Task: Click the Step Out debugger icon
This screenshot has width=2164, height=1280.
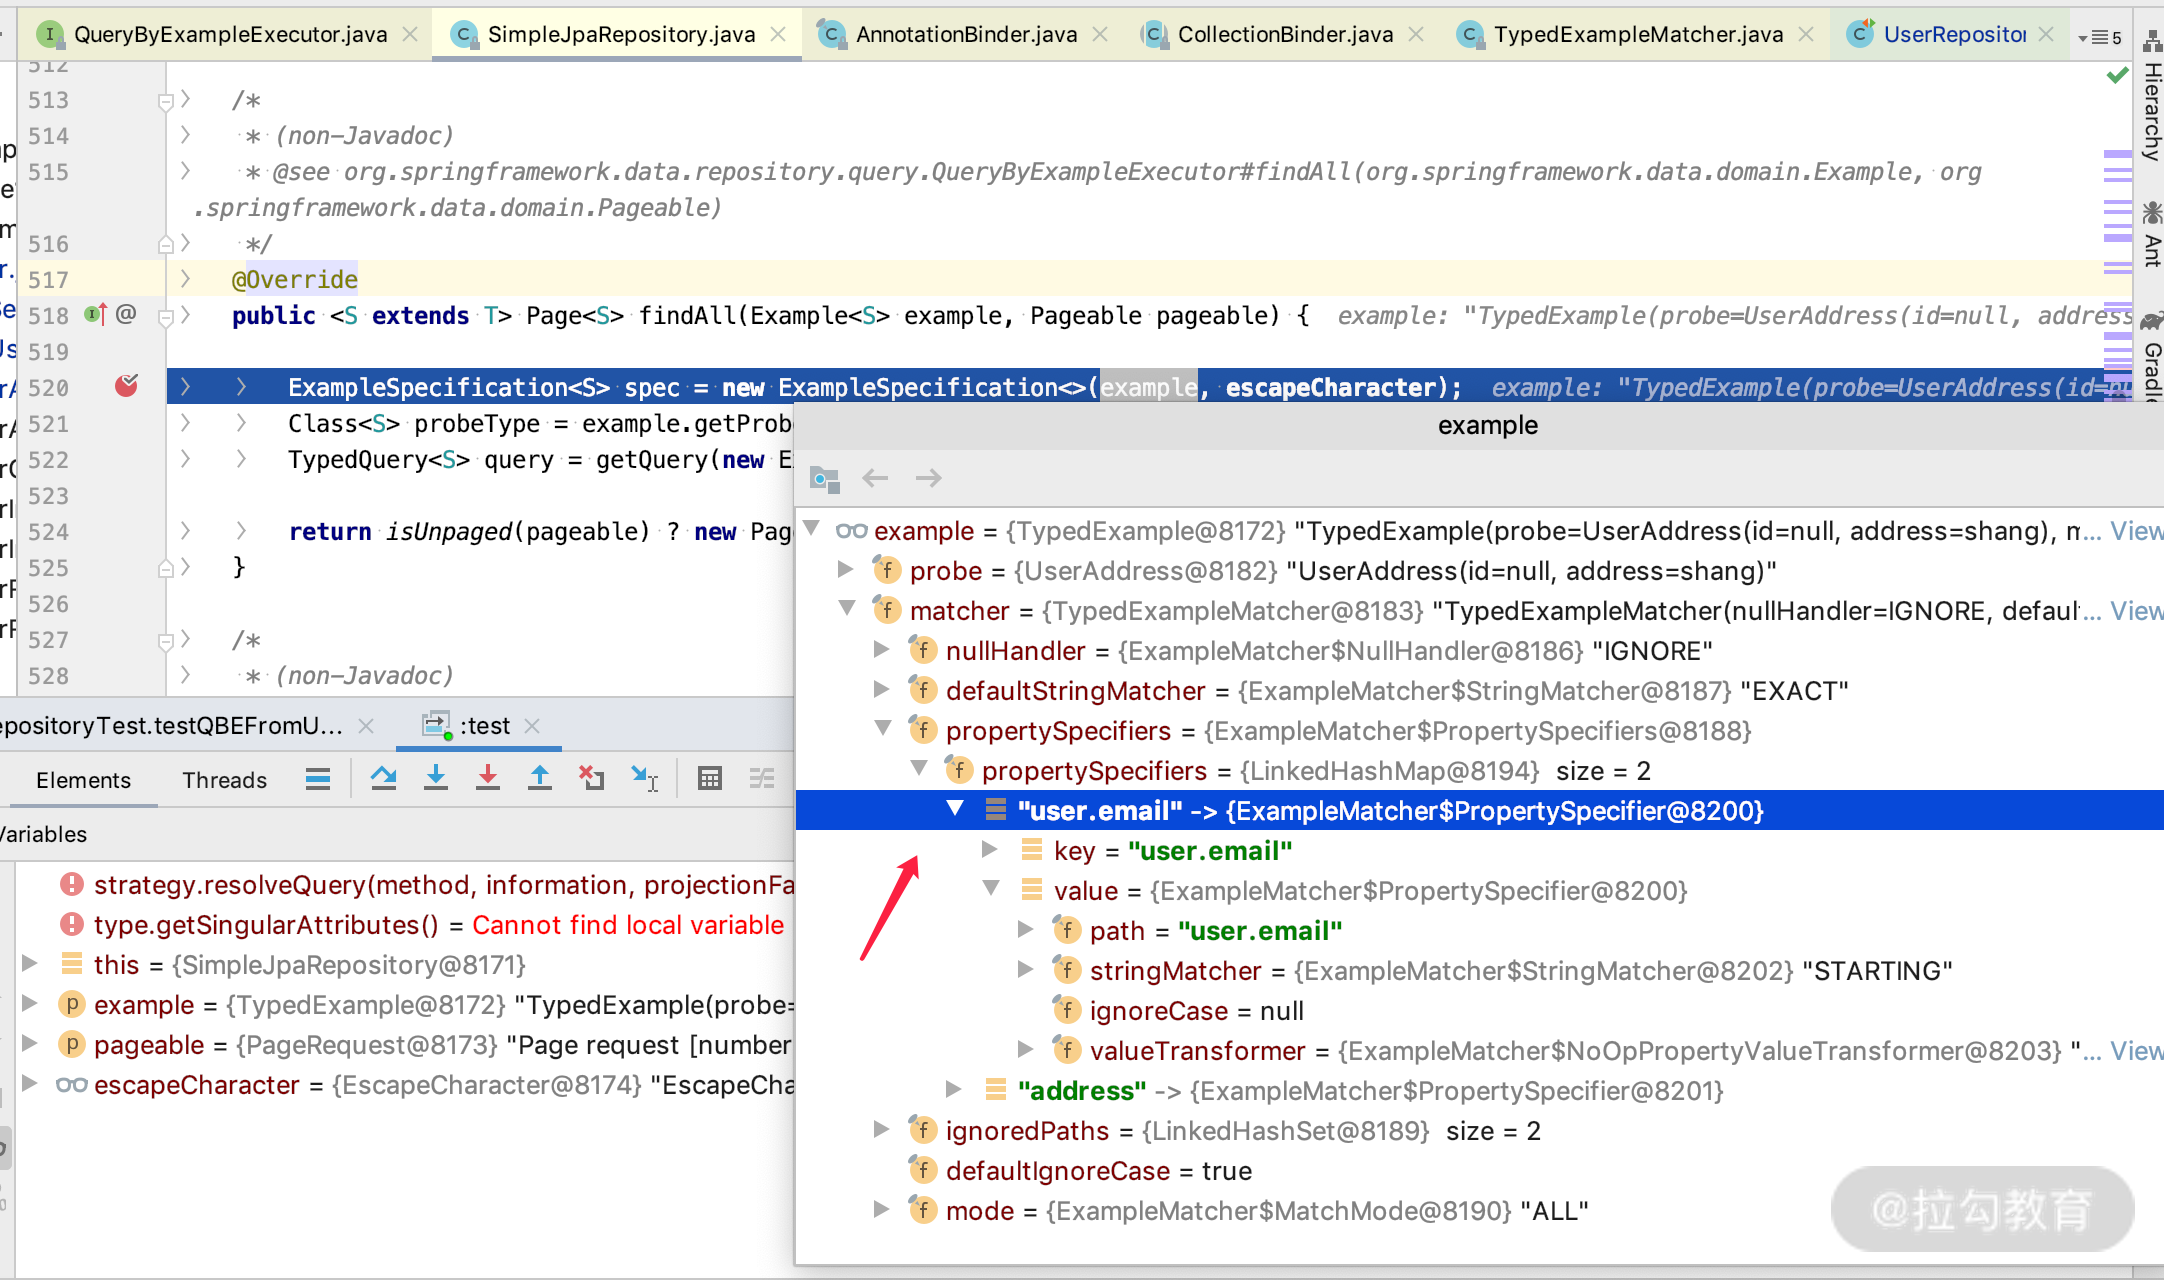Action: pos(540,778)
